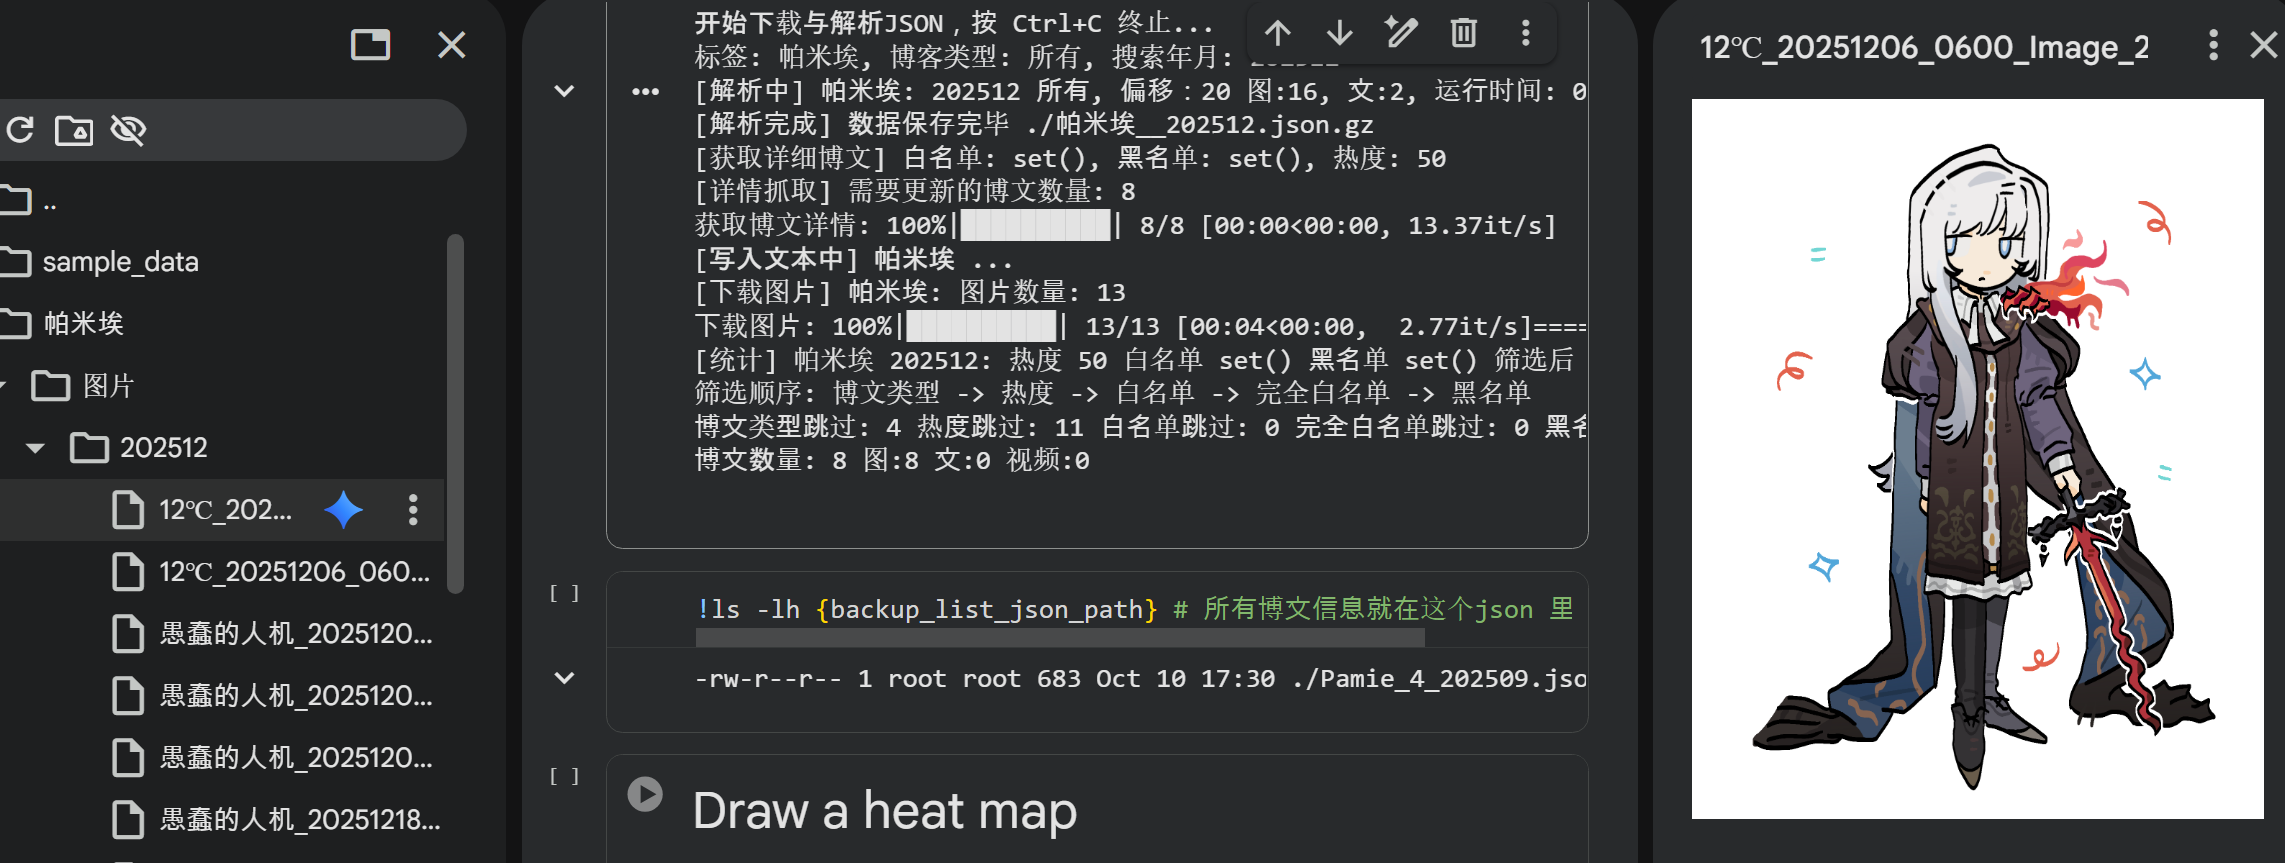Screen dimensions: 2285x863
Task: Click the output line '博文数量: 8 图:8 文:0 视频:0'
Action: (x=892, y=461)
